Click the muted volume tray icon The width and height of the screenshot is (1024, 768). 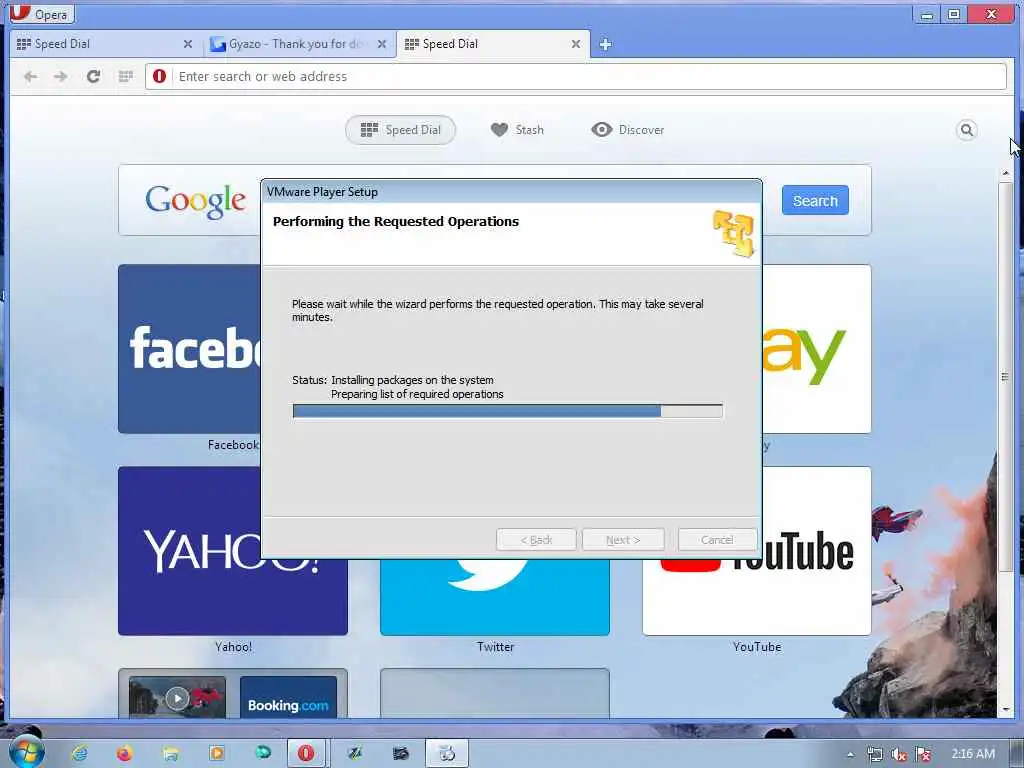(899, 754)
